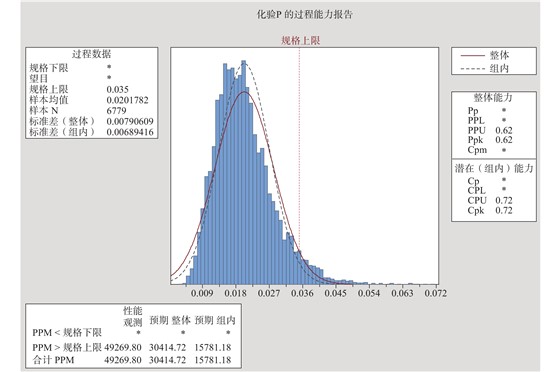The image size is (560, 372).
Task: Select the 标准差（整体）value 0.00790609
Action: [x=130, y=121]
